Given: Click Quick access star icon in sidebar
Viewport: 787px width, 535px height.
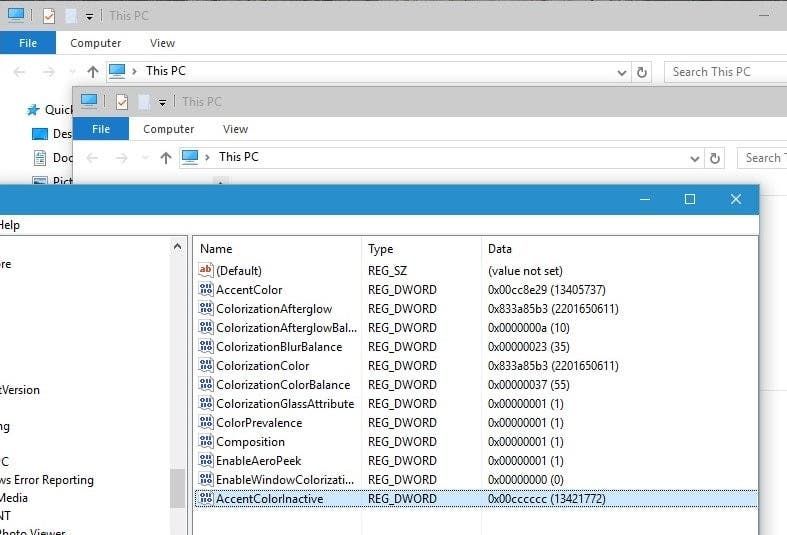Looking at the screenshot, I should coord(33,110).
